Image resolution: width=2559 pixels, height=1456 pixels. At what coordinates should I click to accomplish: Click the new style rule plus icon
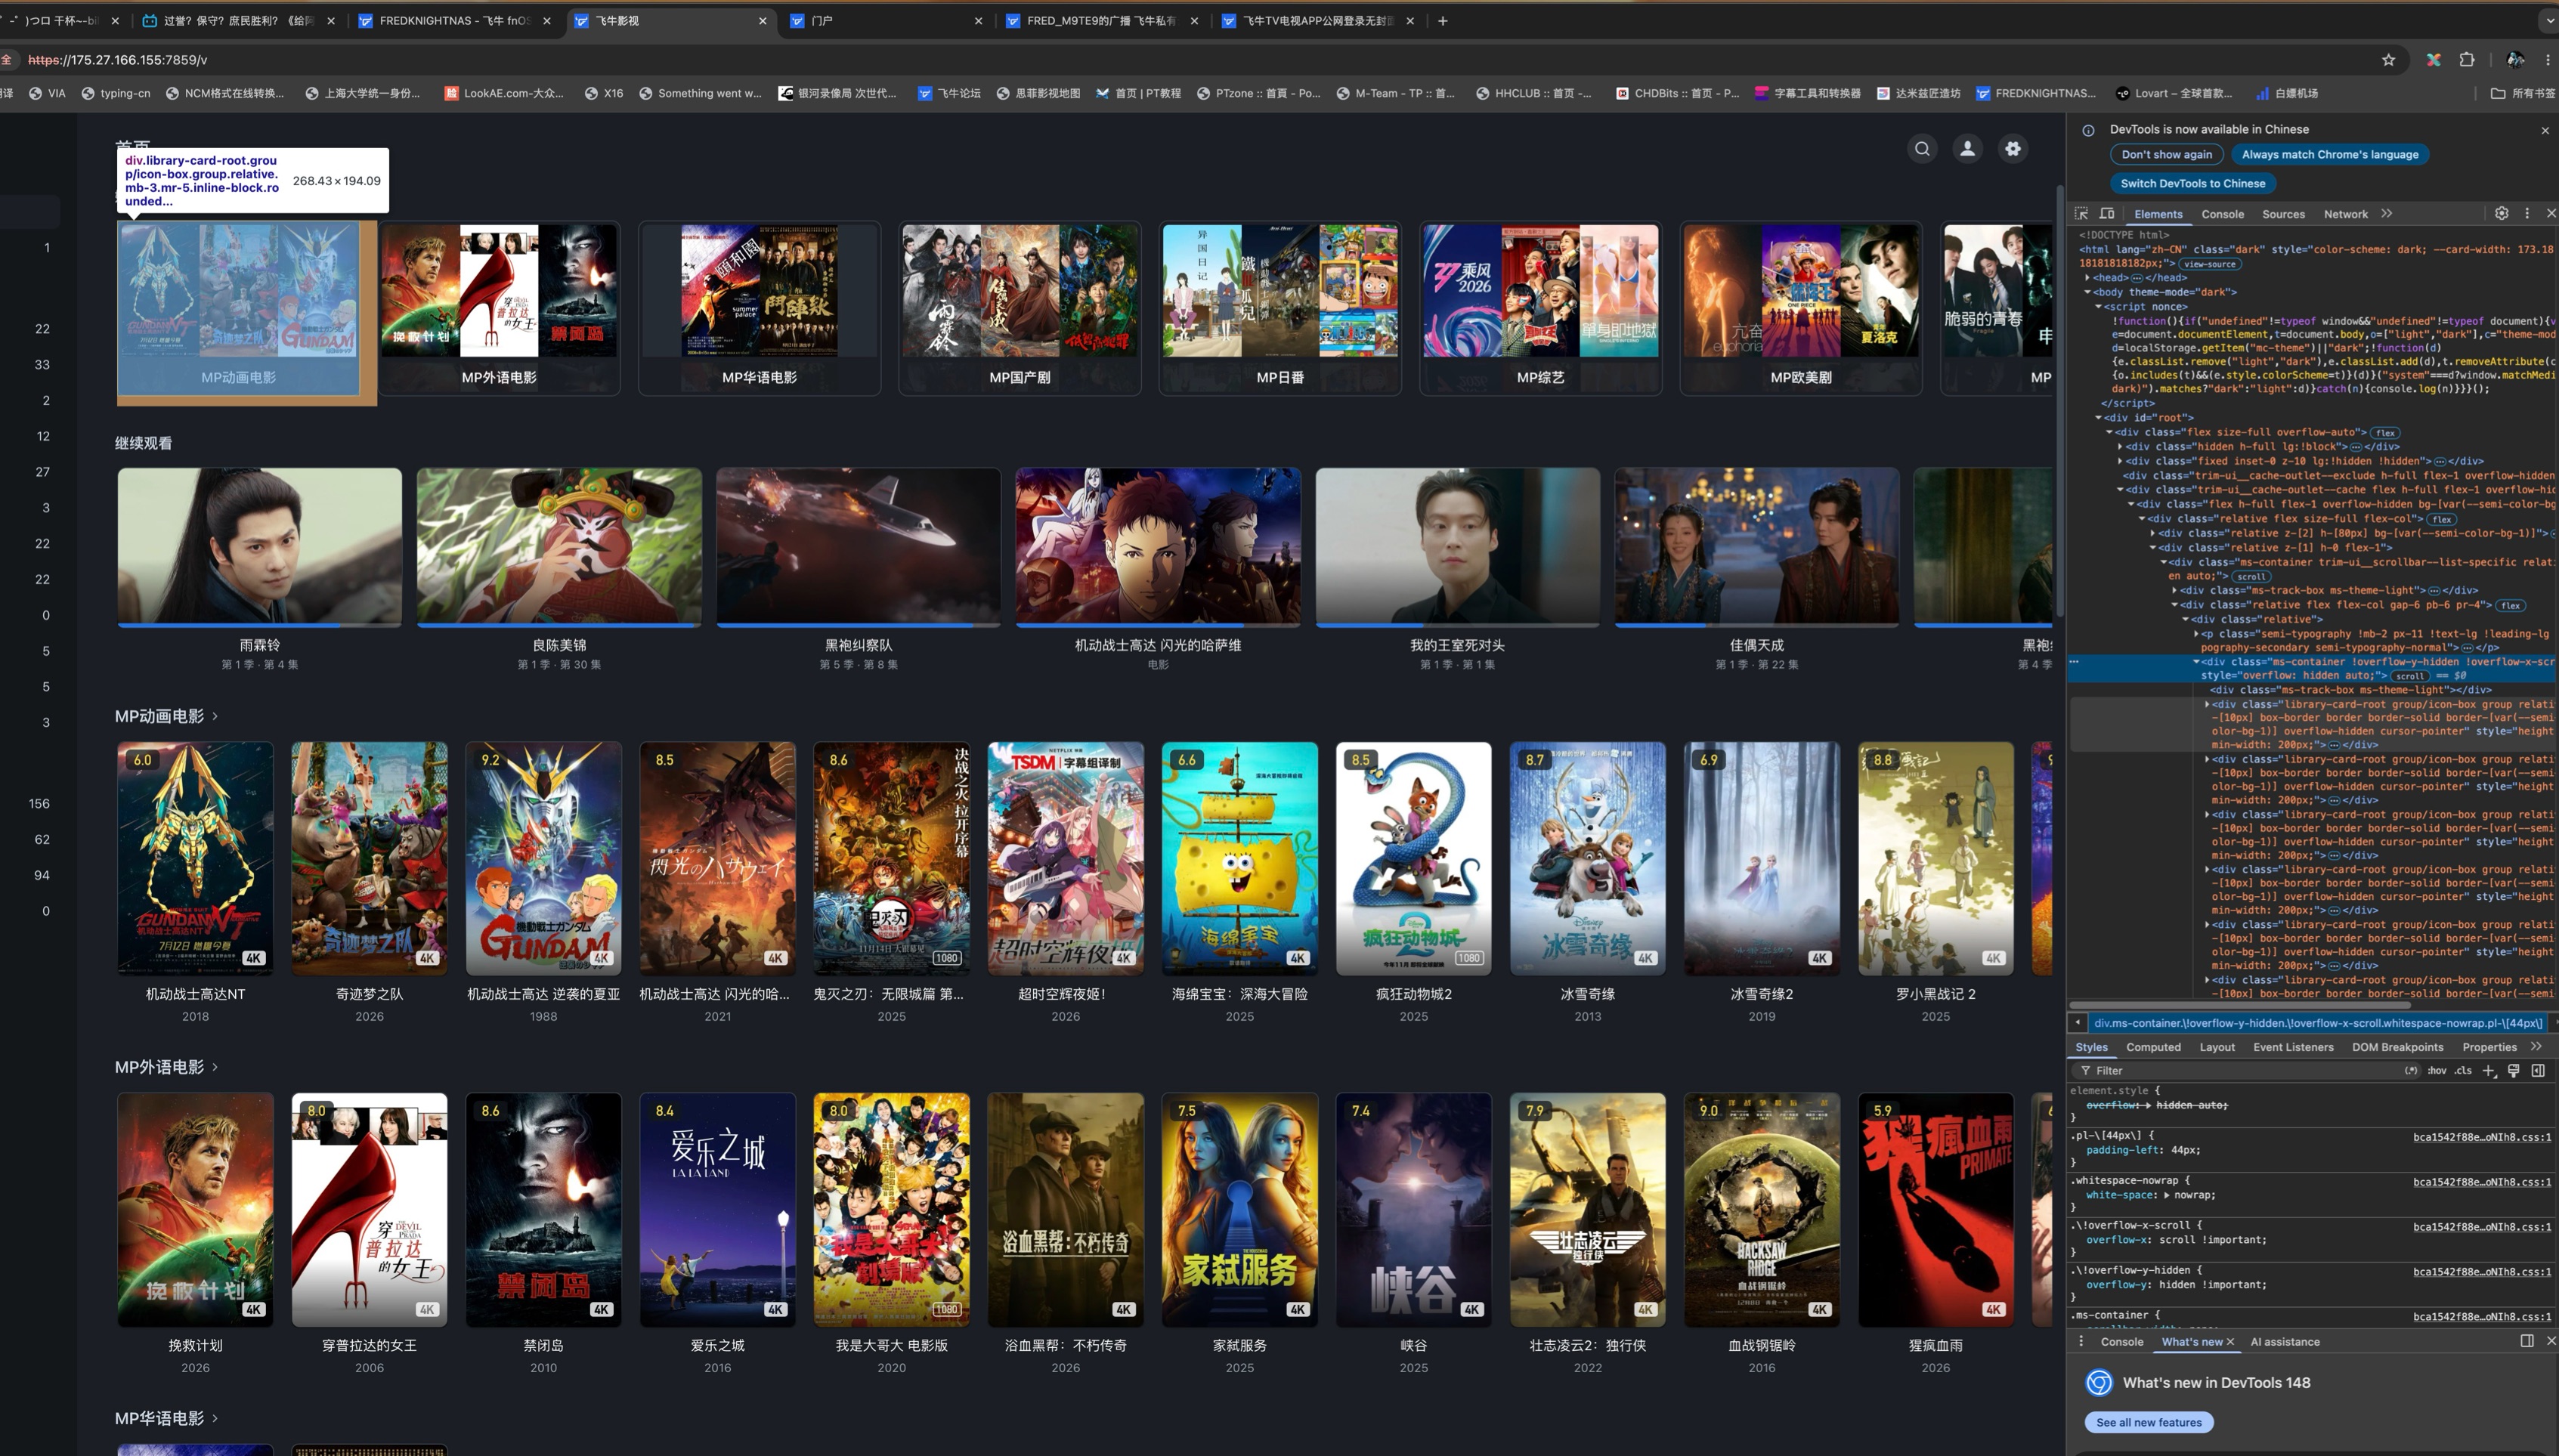coord(2489,1070)
